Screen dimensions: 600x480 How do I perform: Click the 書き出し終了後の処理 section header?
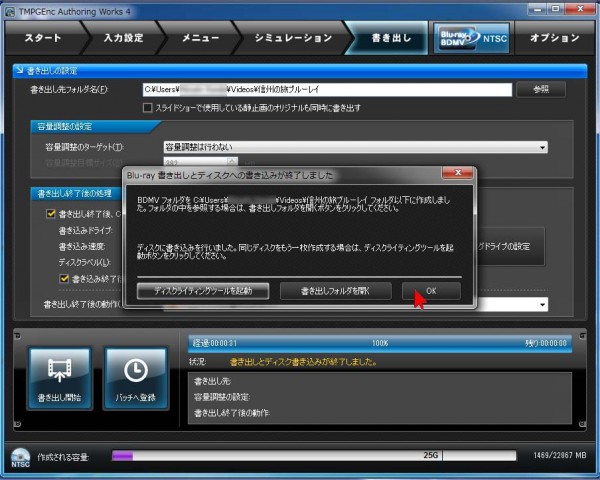75,193
